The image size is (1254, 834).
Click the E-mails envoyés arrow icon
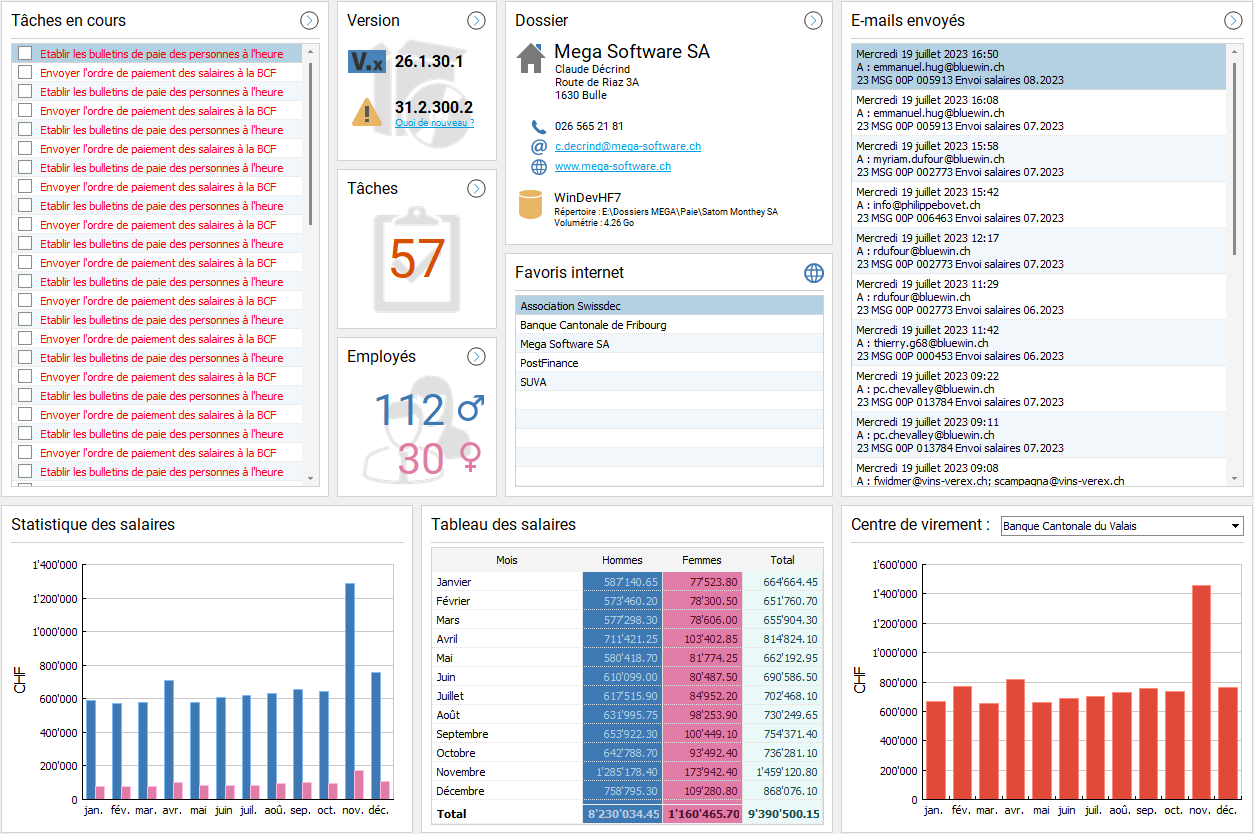[x=1233, y=20]
